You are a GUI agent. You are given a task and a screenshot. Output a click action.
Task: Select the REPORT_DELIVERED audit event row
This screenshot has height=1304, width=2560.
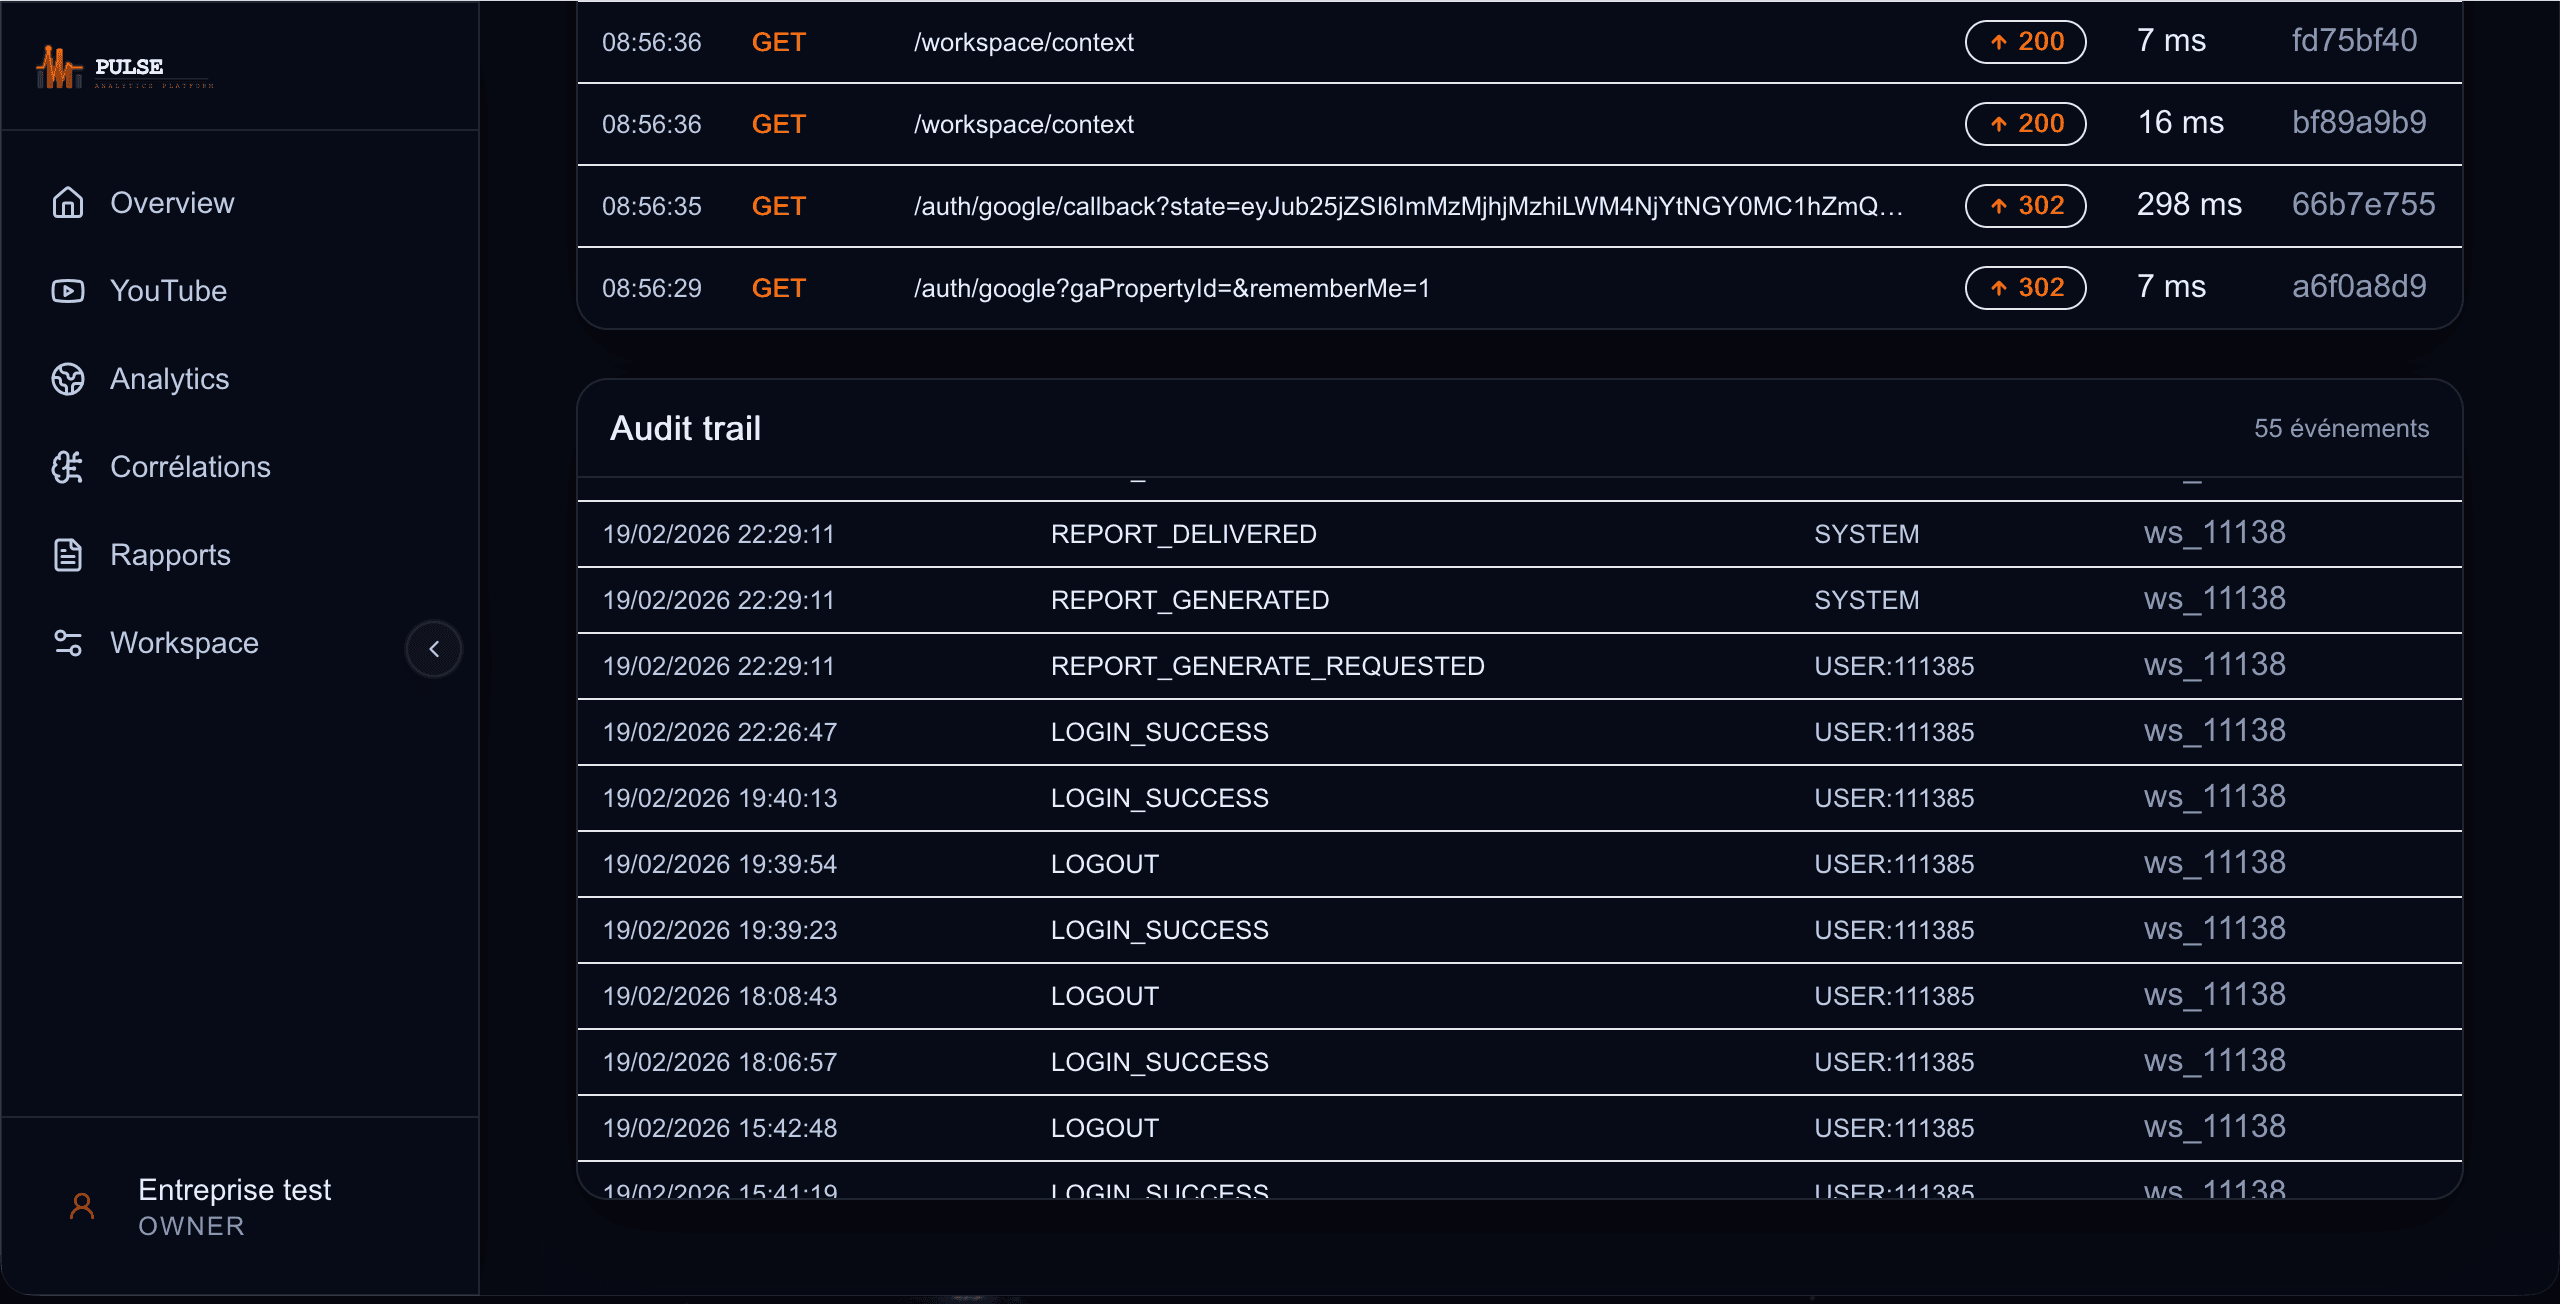pyautogui.click(x=1183, y=534)
